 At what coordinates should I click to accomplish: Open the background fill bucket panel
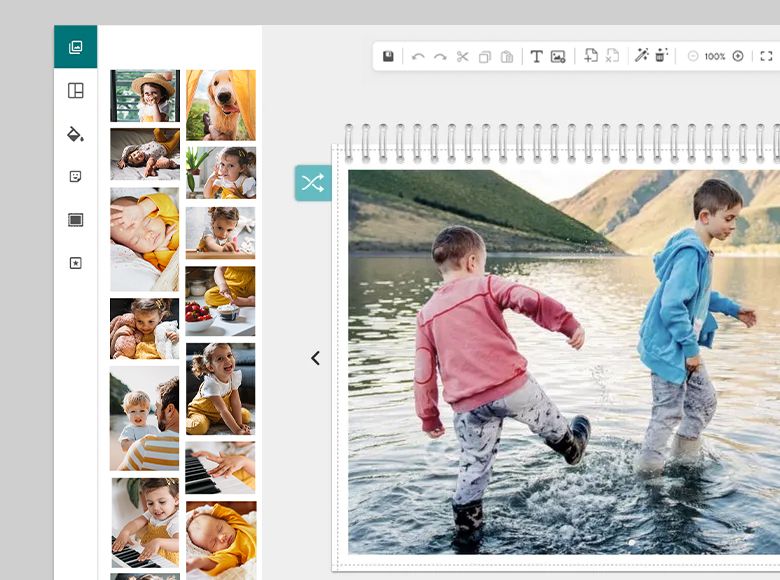(x=75, y=134)
